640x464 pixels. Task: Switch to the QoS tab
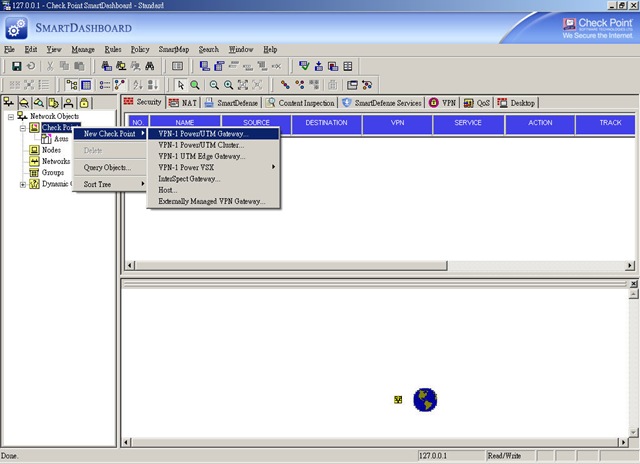coord(477,103)
